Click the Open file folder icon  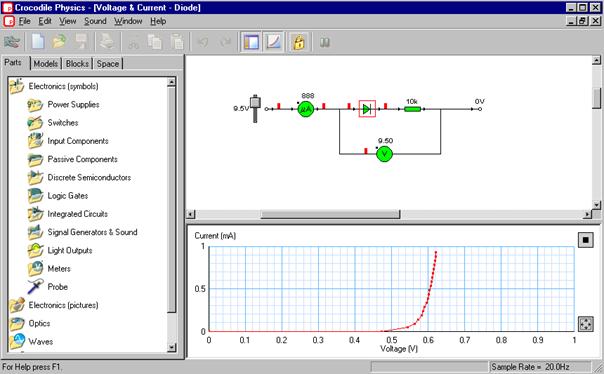point(59,42)
